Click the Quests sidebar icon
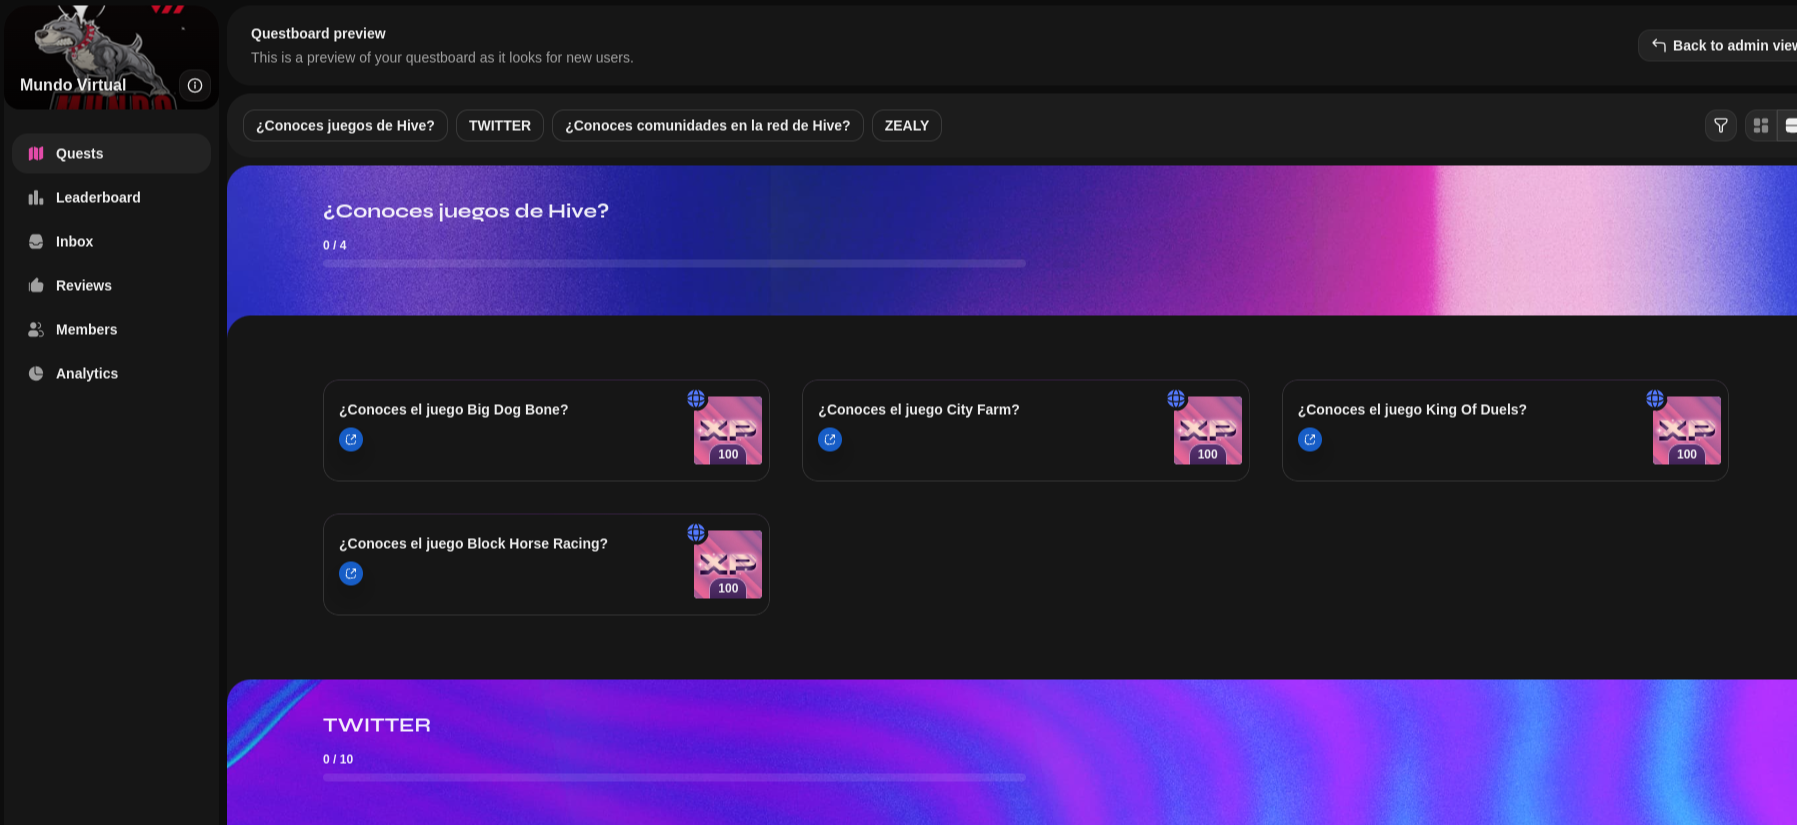This screenshot has height=825, width=1797. 36,153
